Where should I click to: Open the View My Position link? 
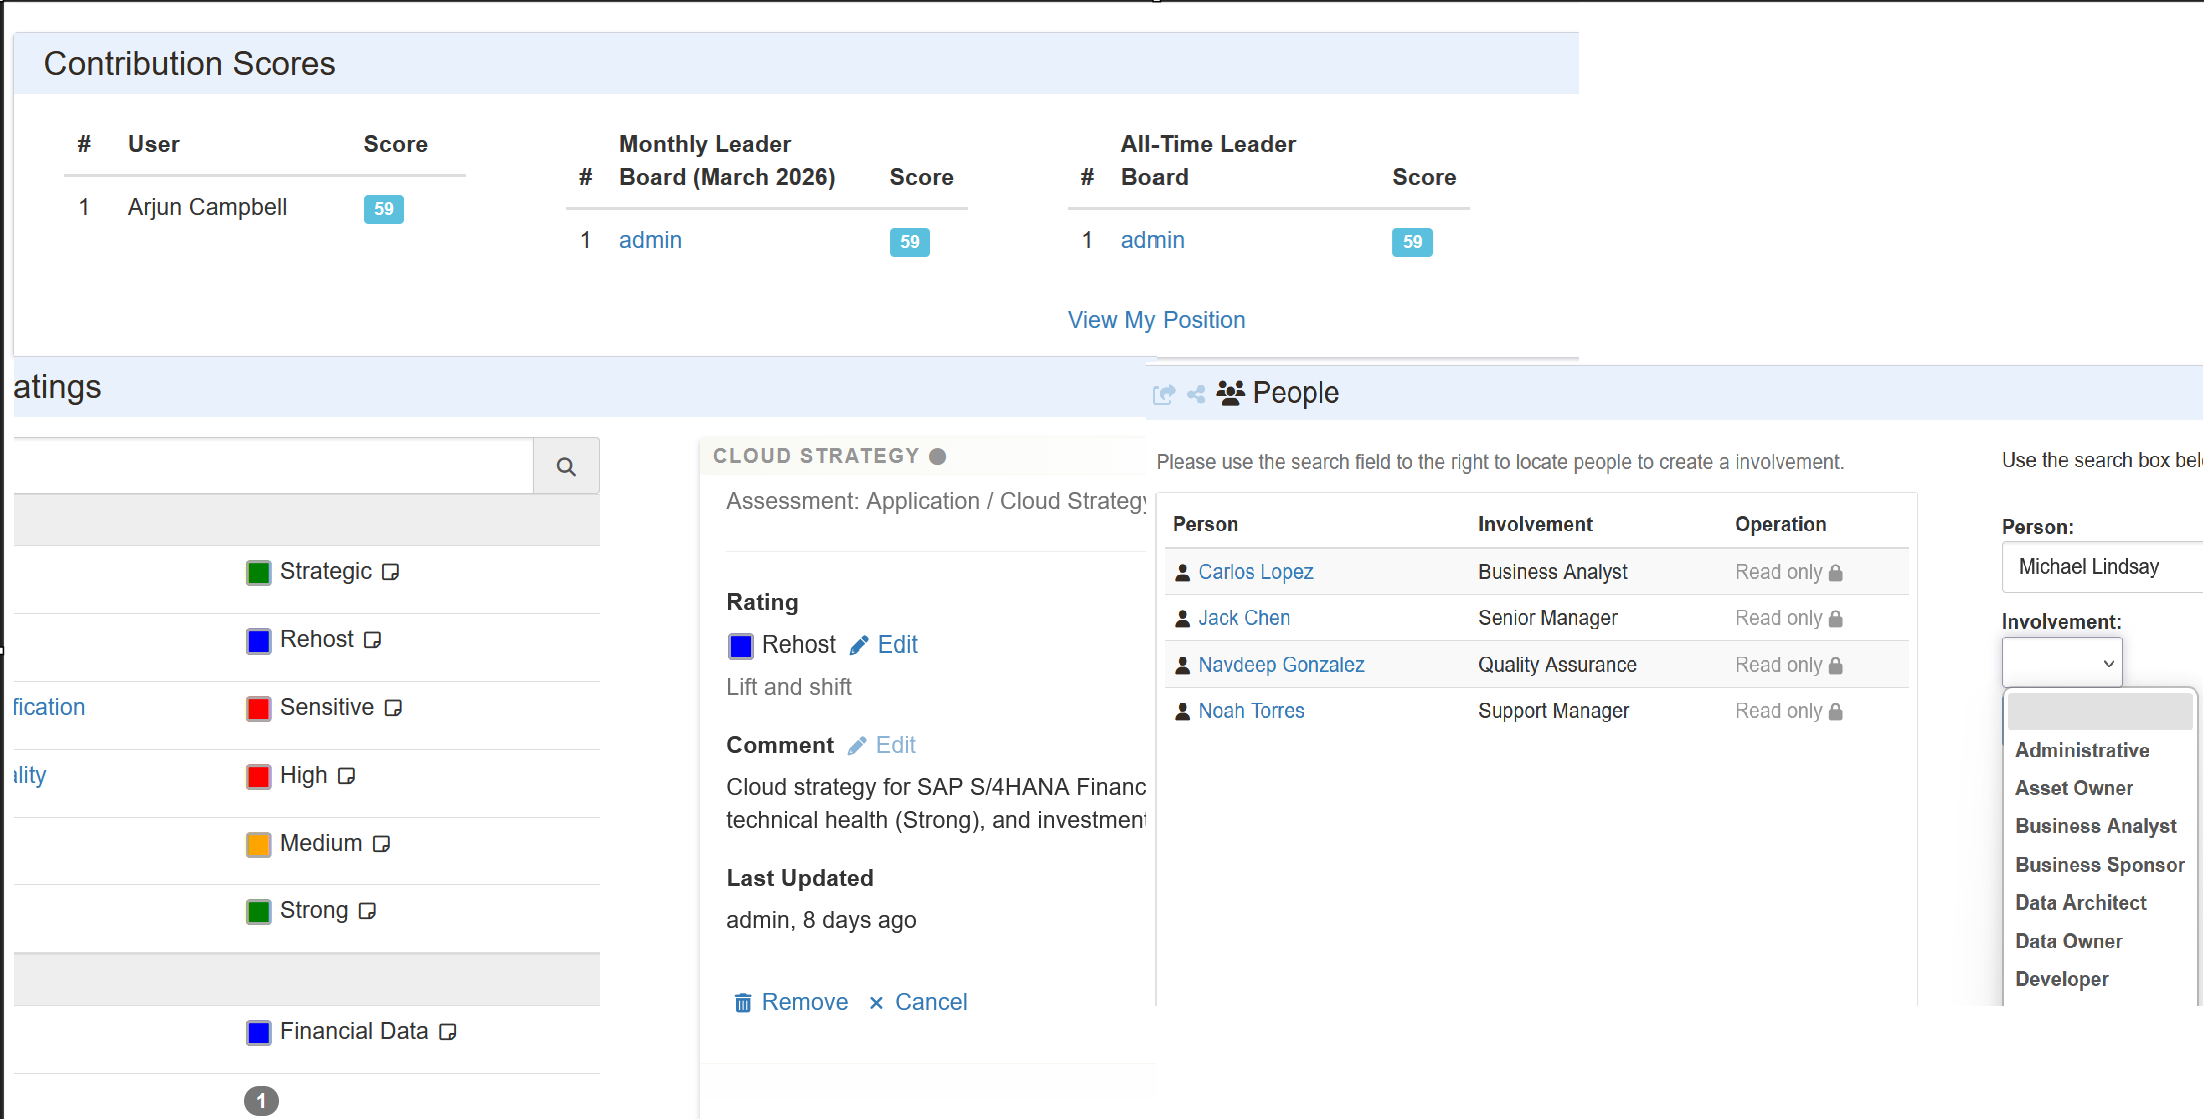(1156, 320)
